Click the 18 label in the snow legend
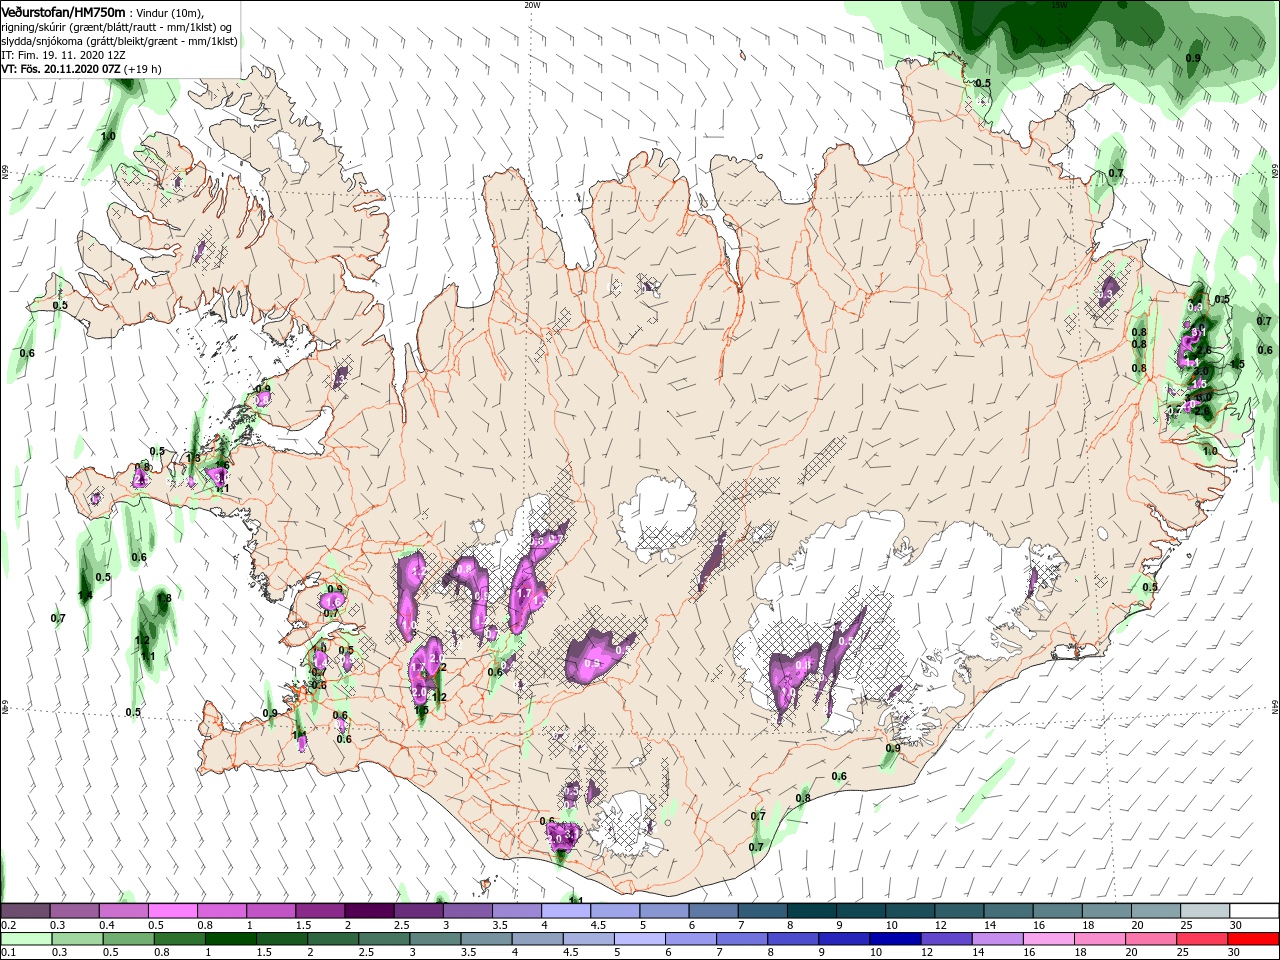Image resolution: width=1280 pixels, height=960 pixels. tap(1090, 925)
